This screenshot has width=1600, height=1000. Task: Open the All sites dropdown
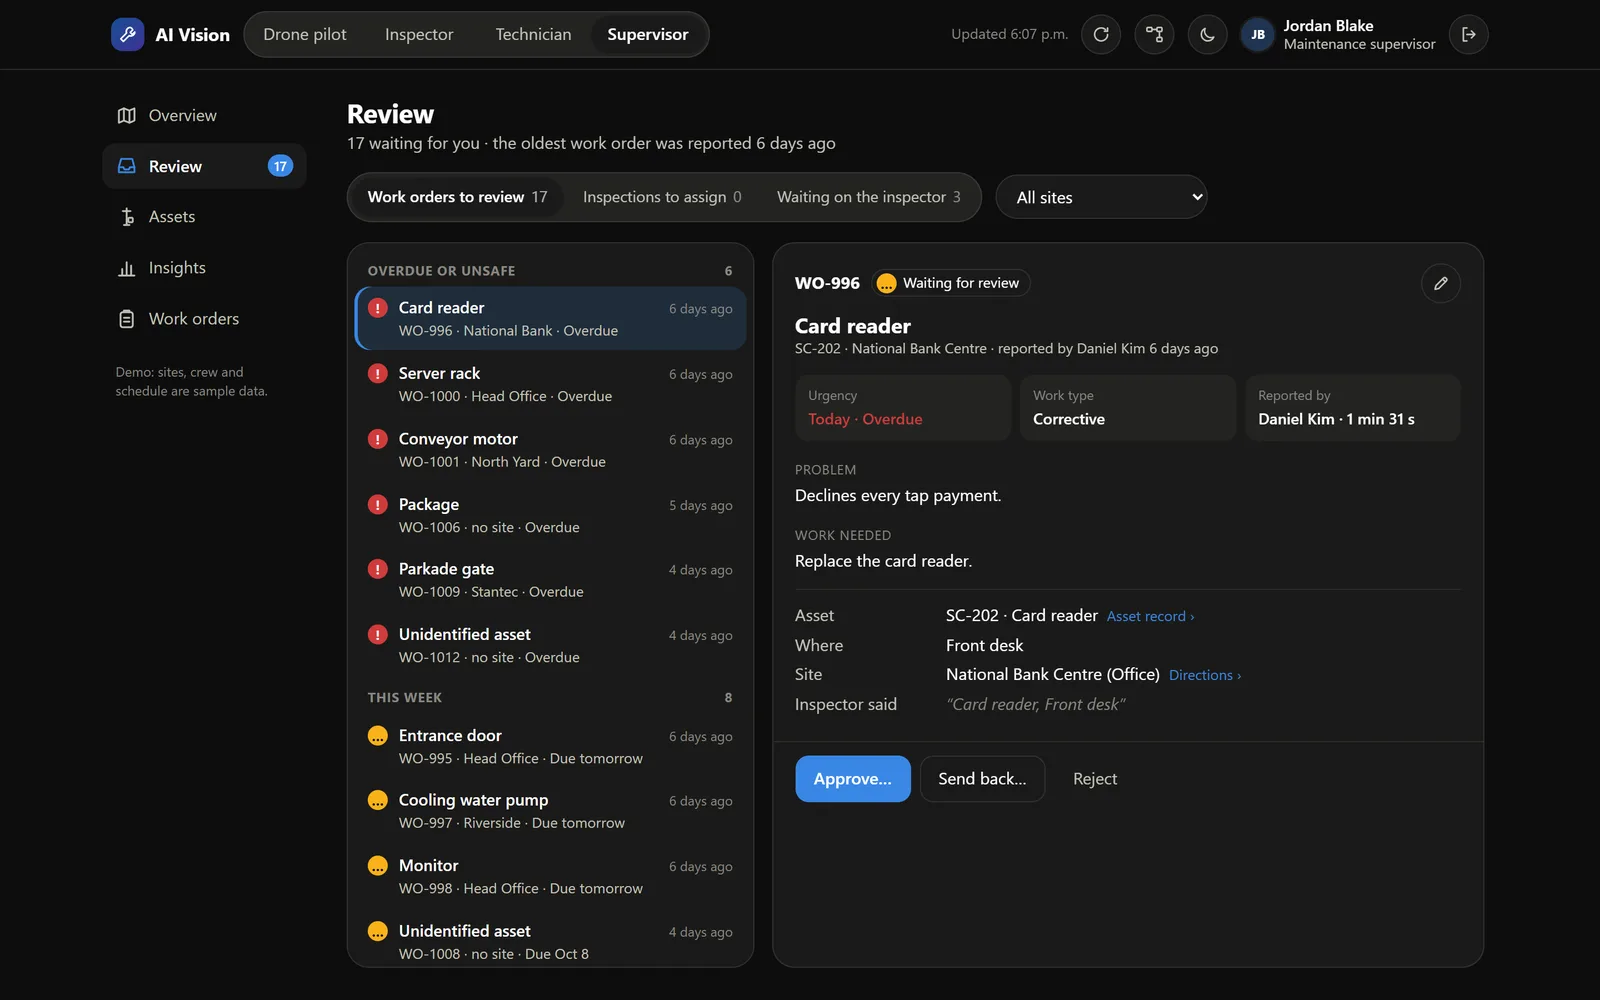tap(1101, 197)
